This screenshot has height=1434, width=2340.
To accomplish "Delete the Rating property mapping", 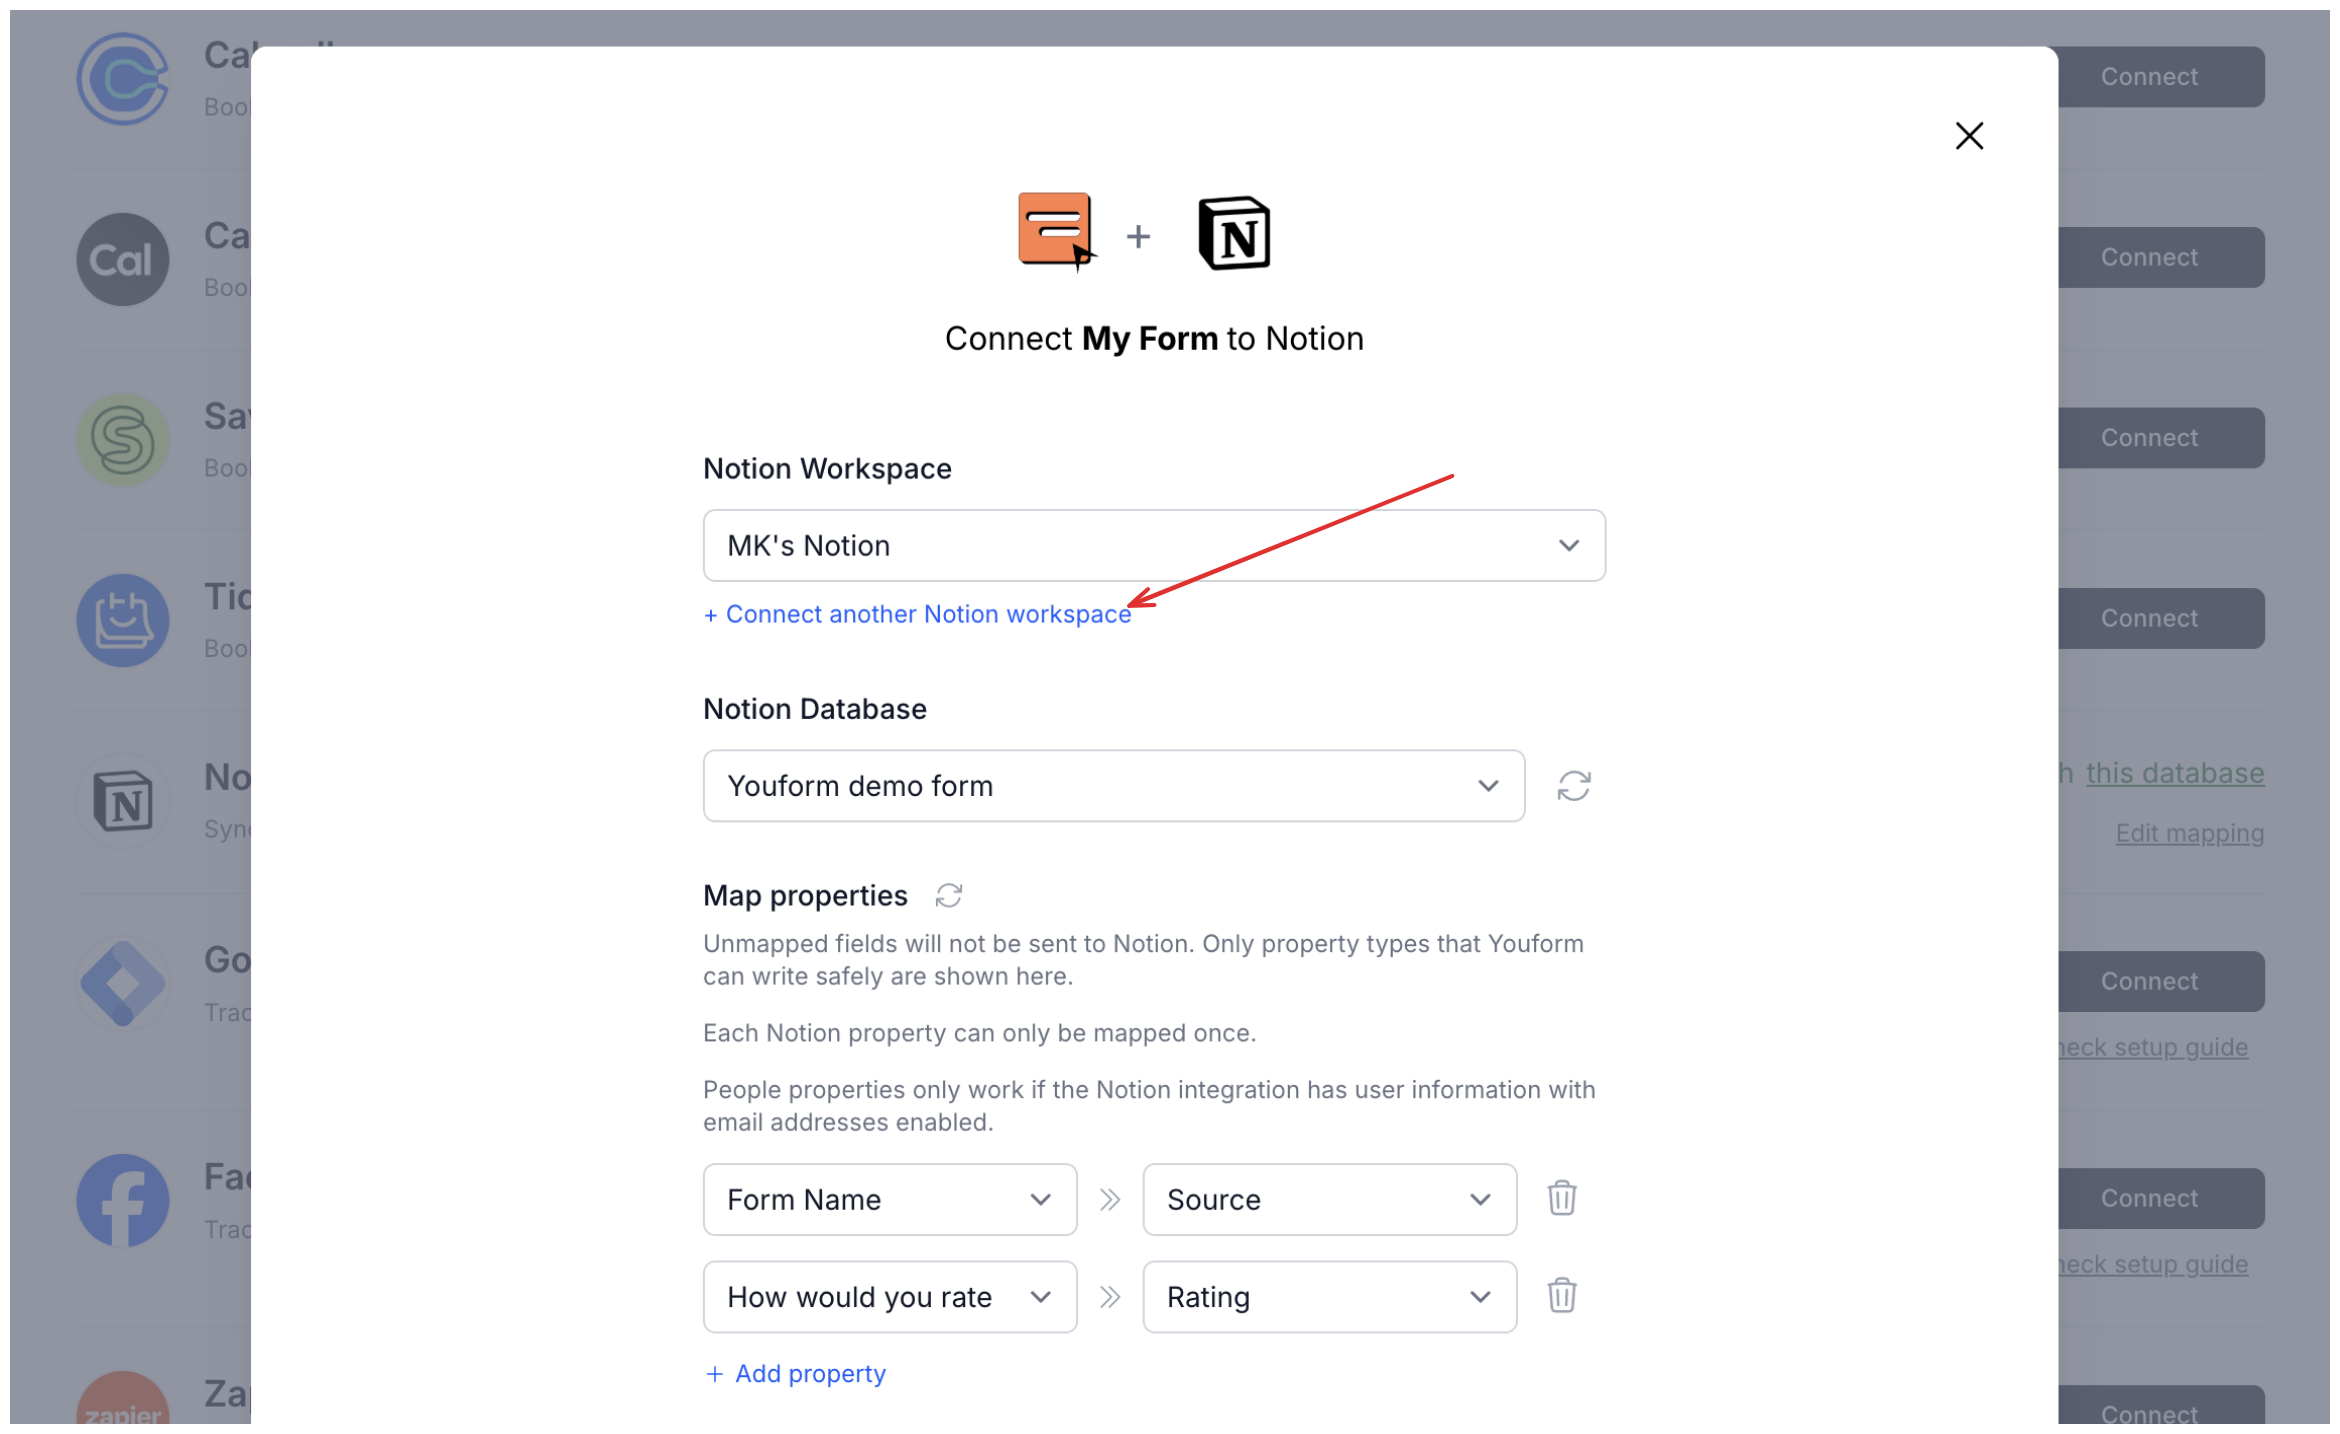I will click(x=1561, y=1296).
